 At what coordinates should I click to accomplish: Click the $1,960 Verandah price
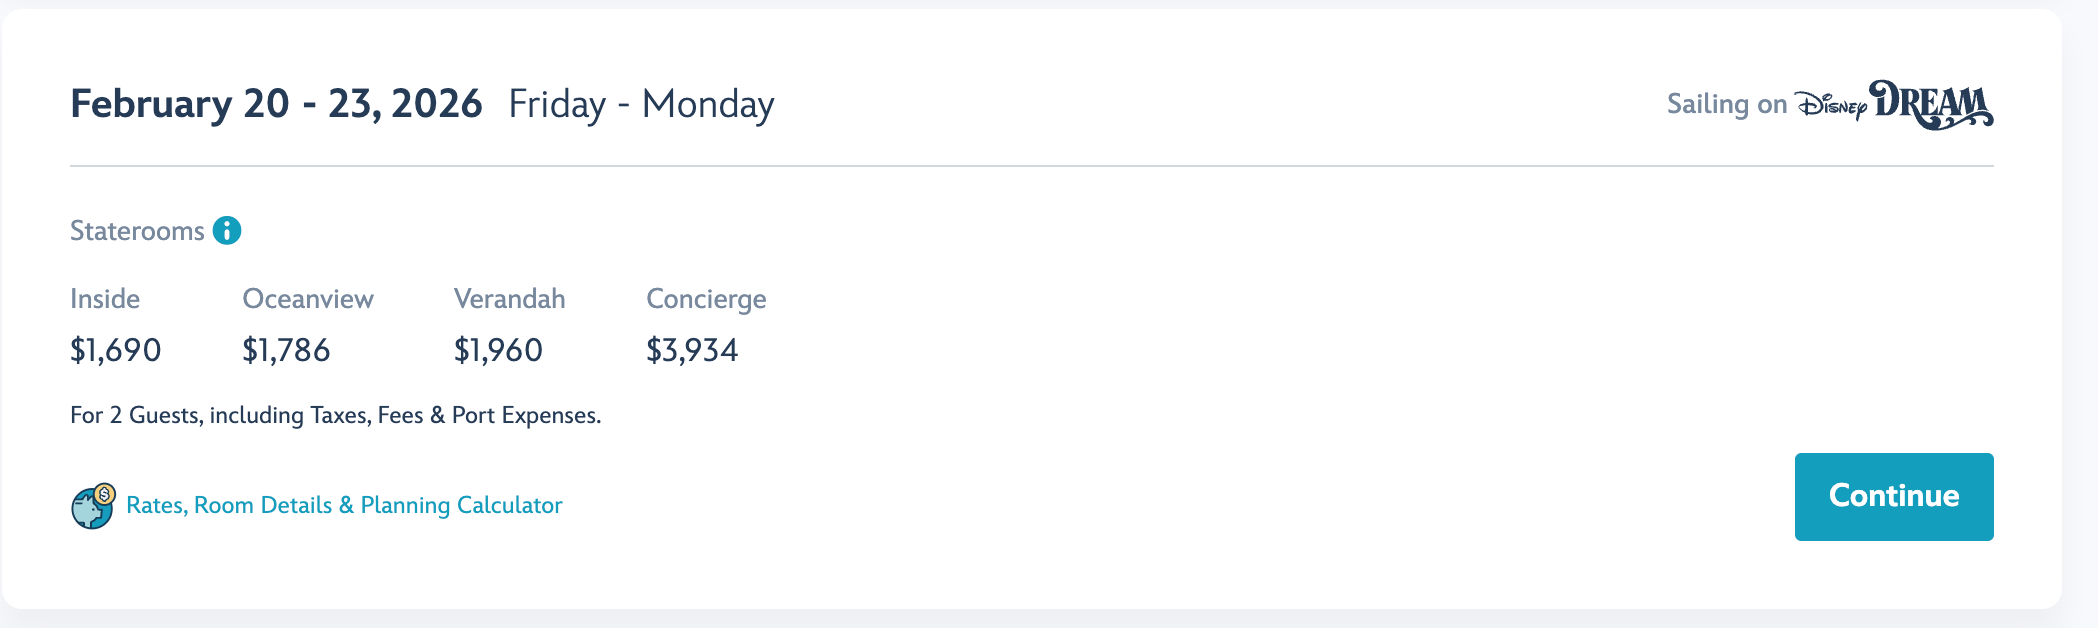[x=498, y=350]
